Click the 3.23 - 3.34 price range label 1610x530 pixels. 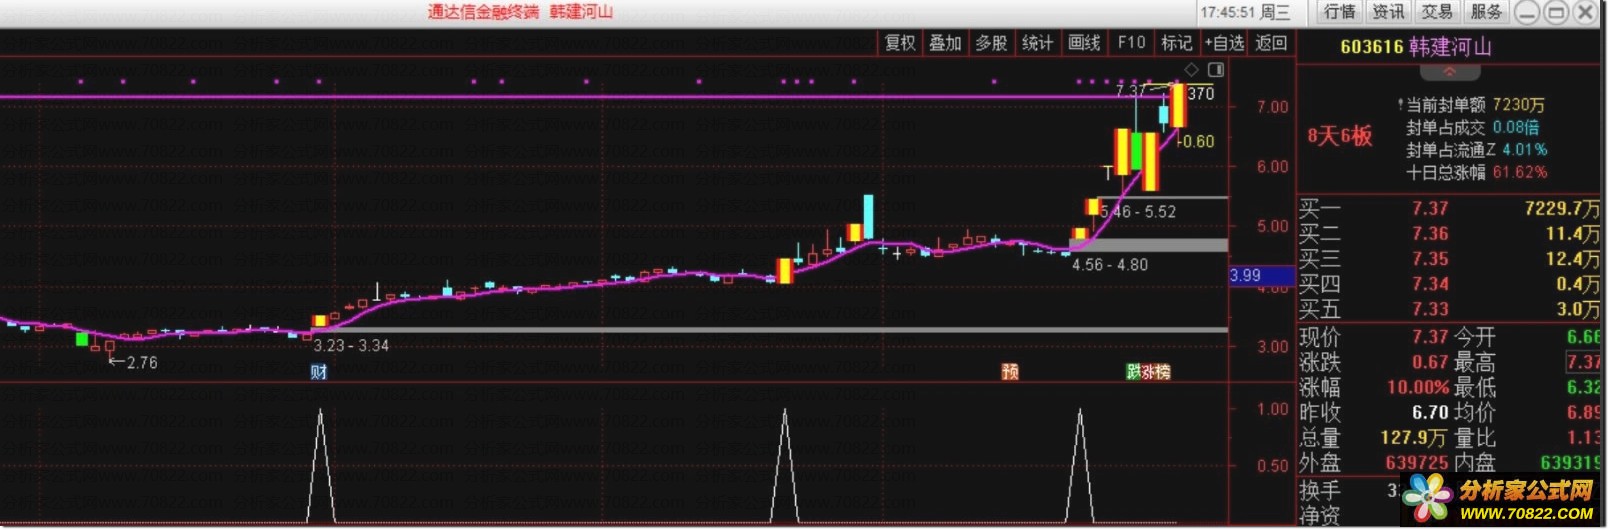tap(351, 346)
